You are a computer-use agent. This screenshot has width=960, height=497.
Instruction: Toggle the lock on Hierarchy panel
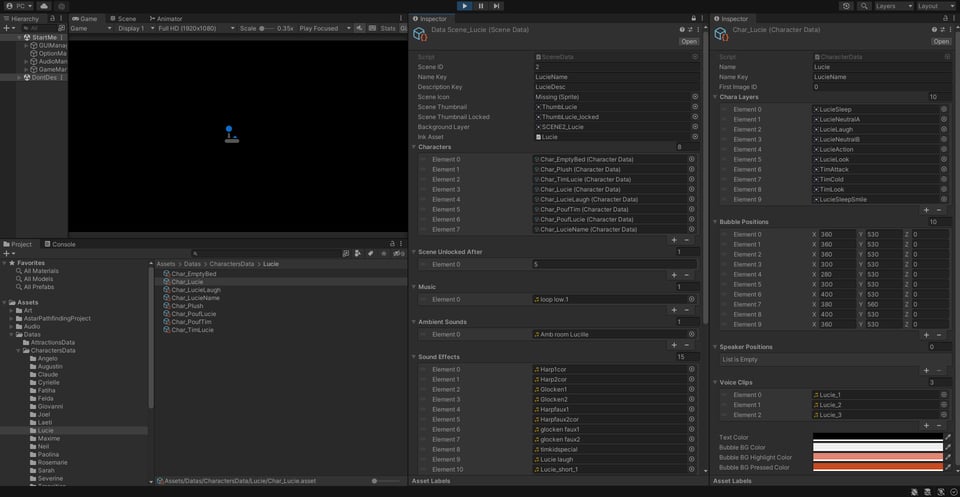pos(53,18)
